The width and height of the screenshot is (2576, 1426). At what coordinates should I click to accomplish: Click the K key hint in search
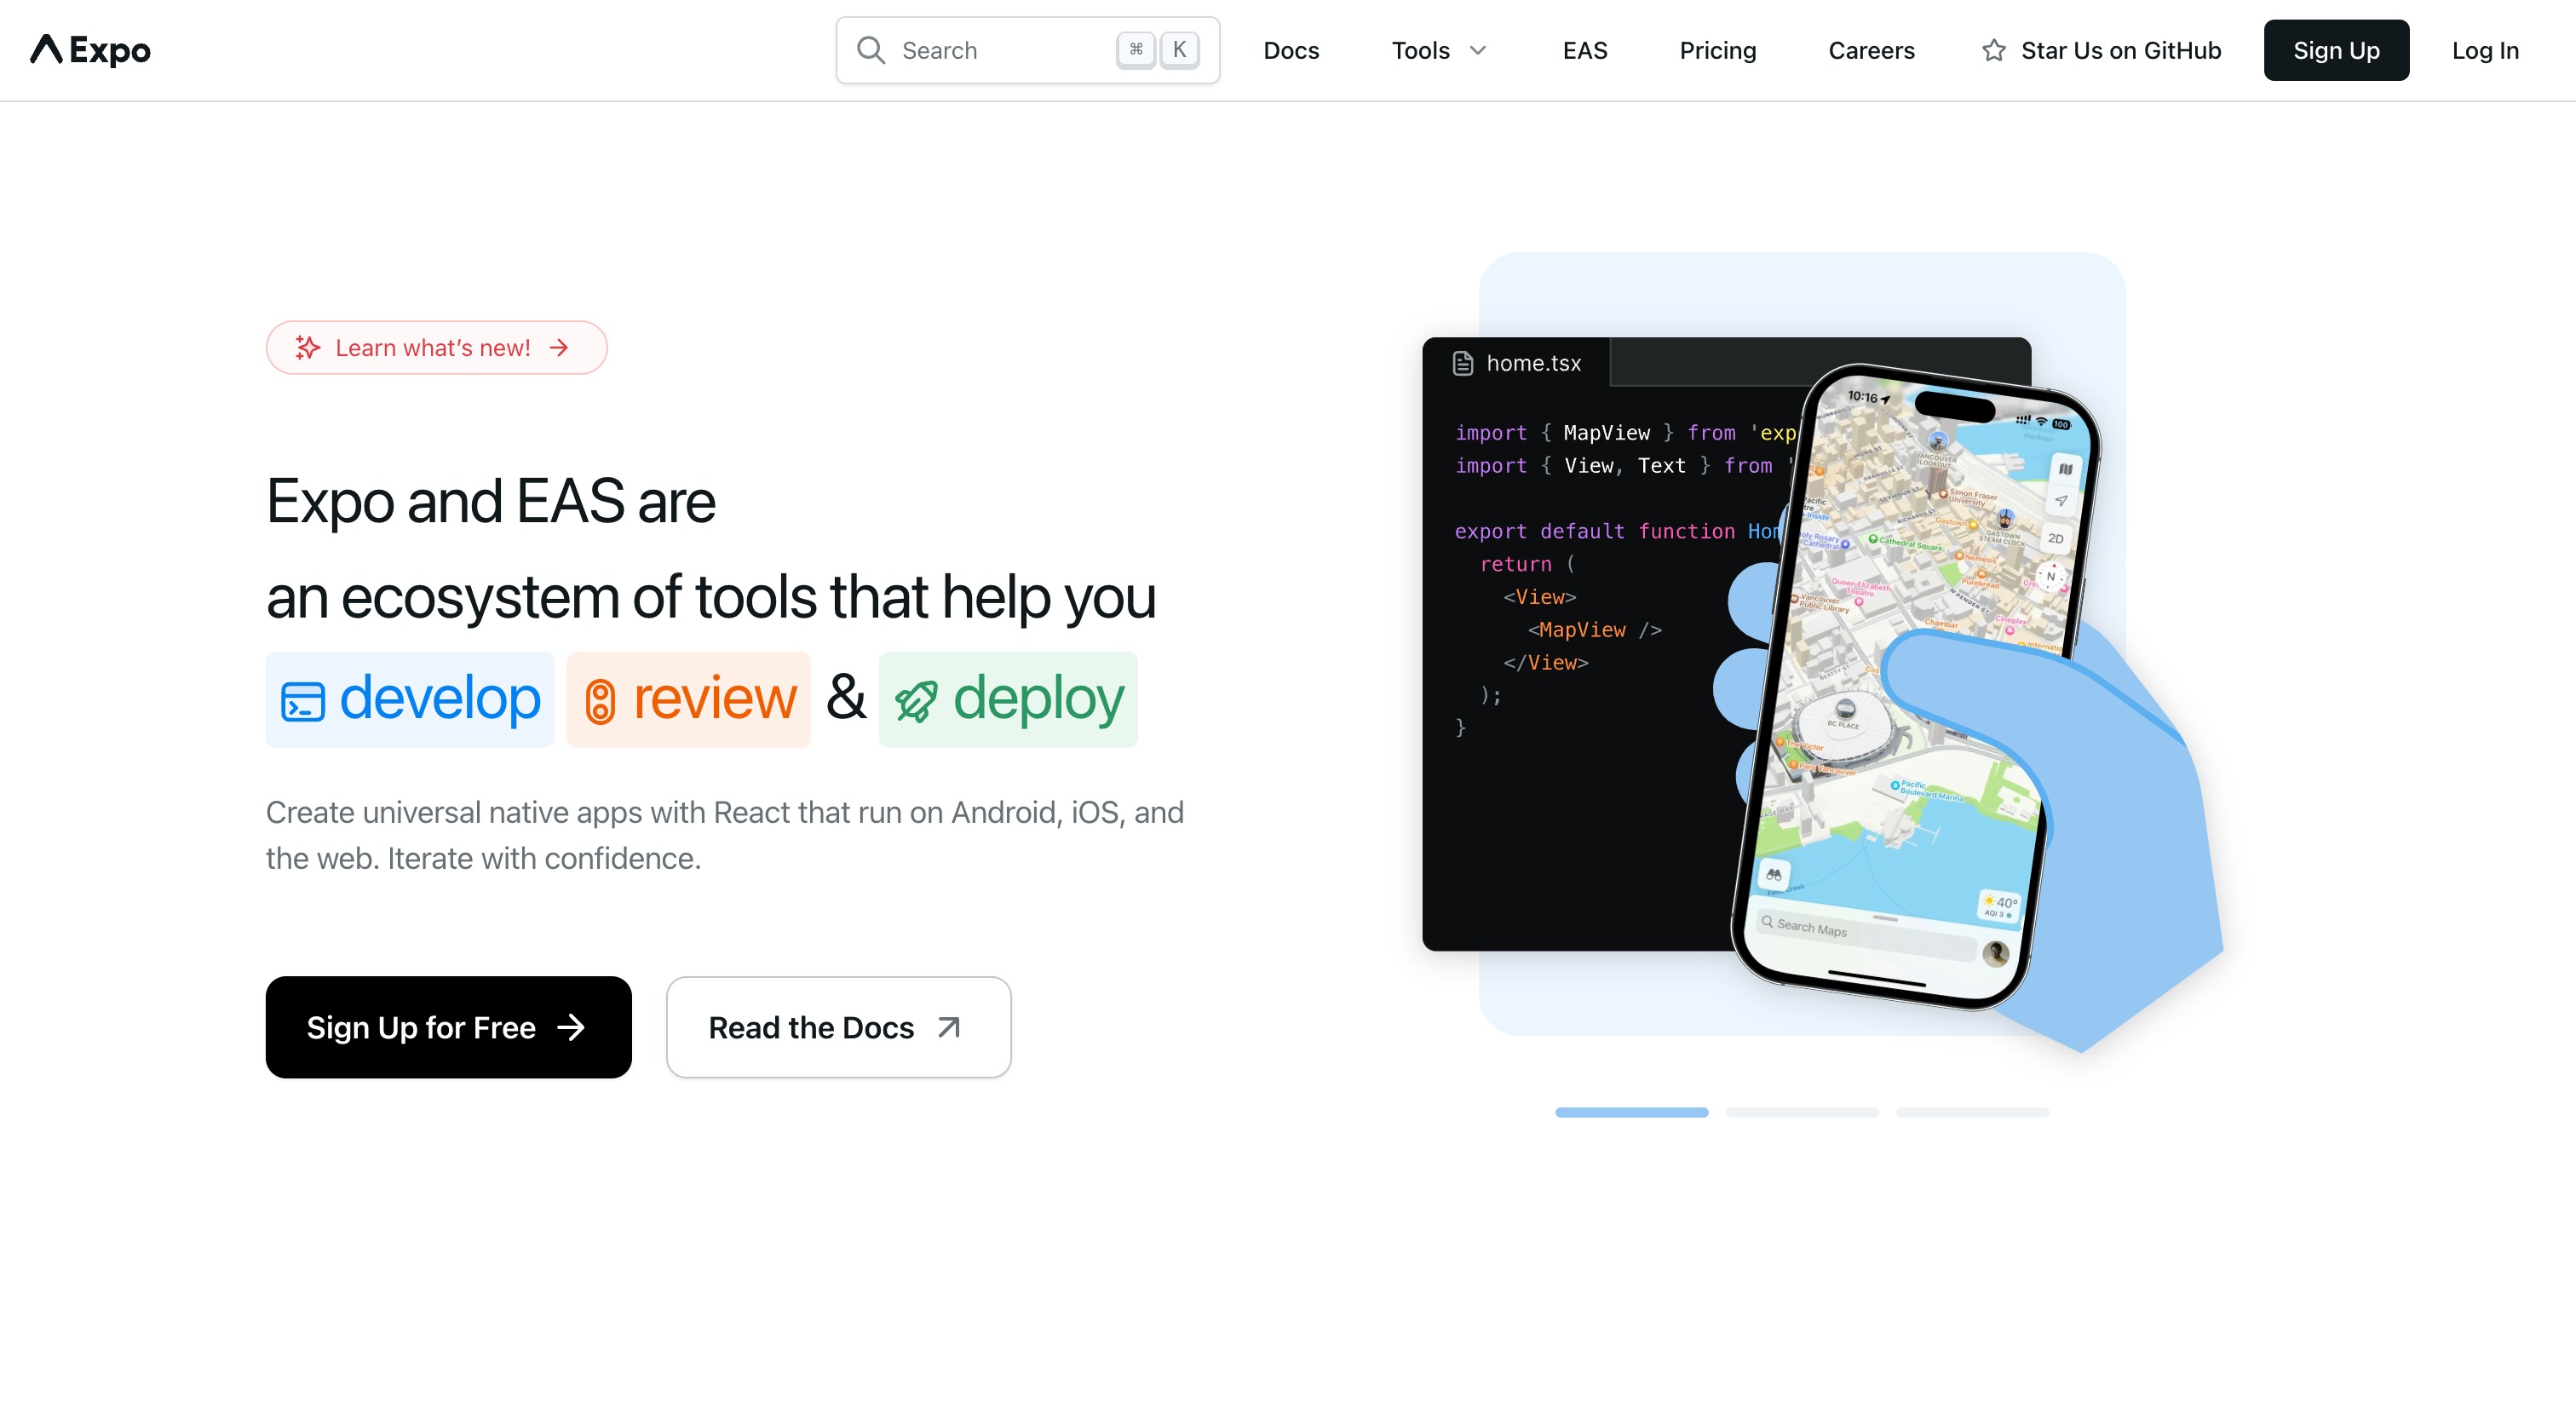1180,50
